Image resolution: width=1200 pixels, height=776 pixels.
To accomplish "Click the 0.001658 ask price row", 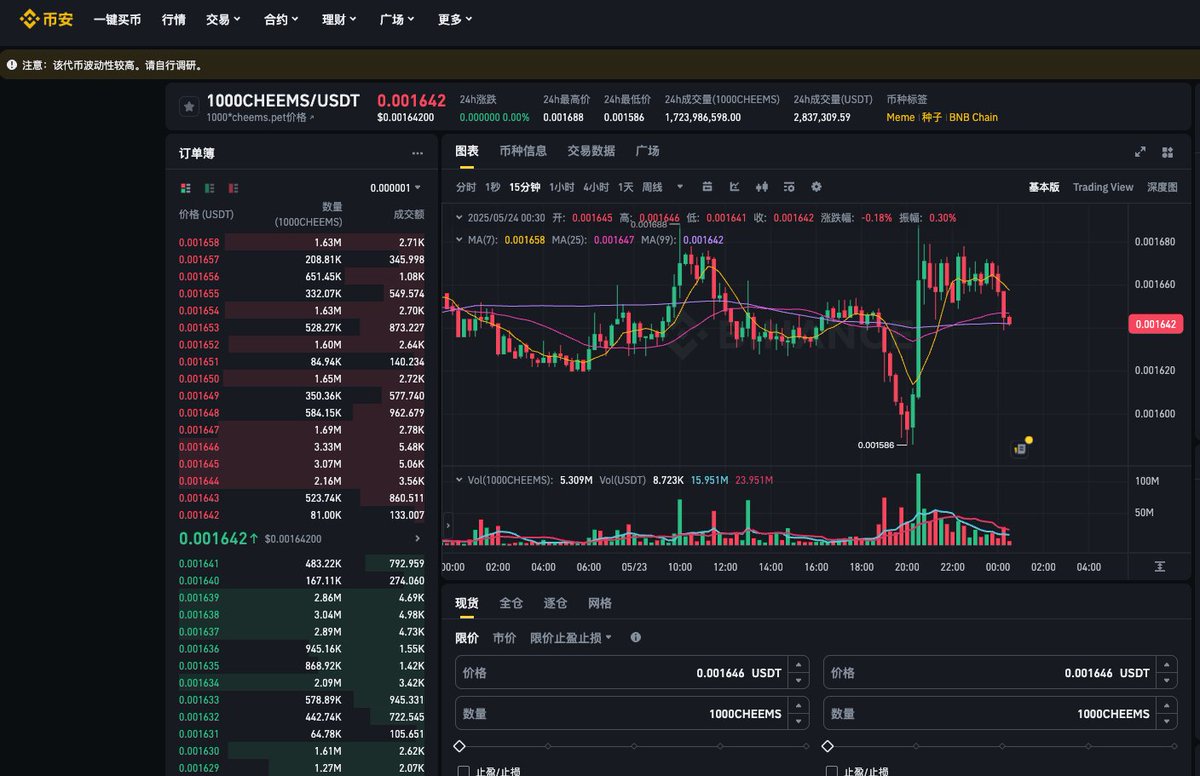I will [301, 242].
